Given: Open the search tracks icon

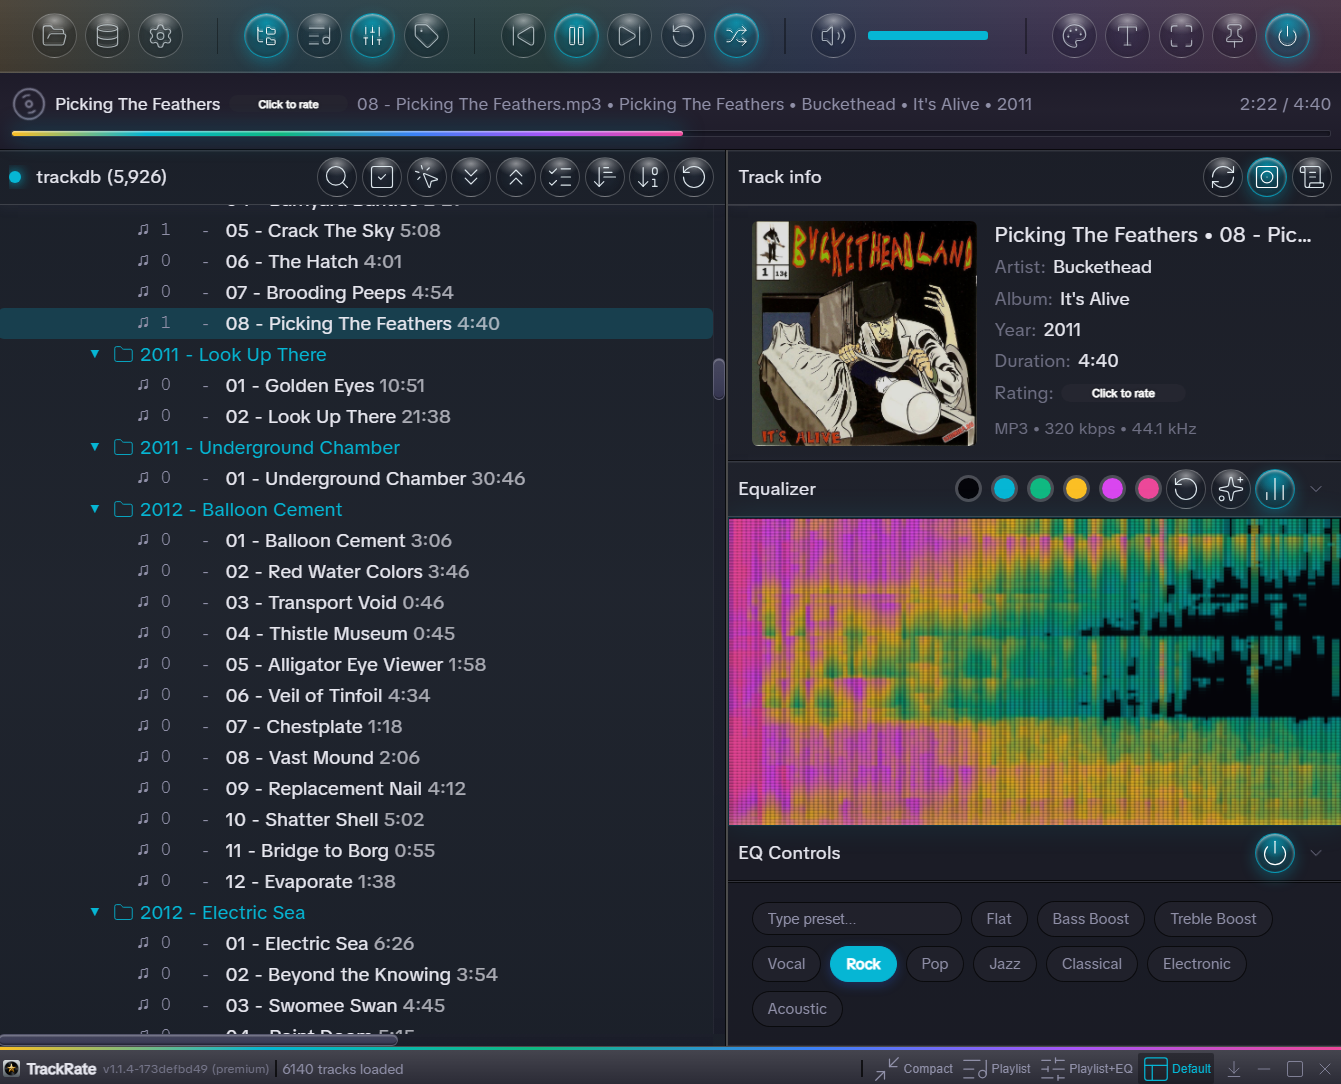Looking at the screenshot, I should point(337,178).
